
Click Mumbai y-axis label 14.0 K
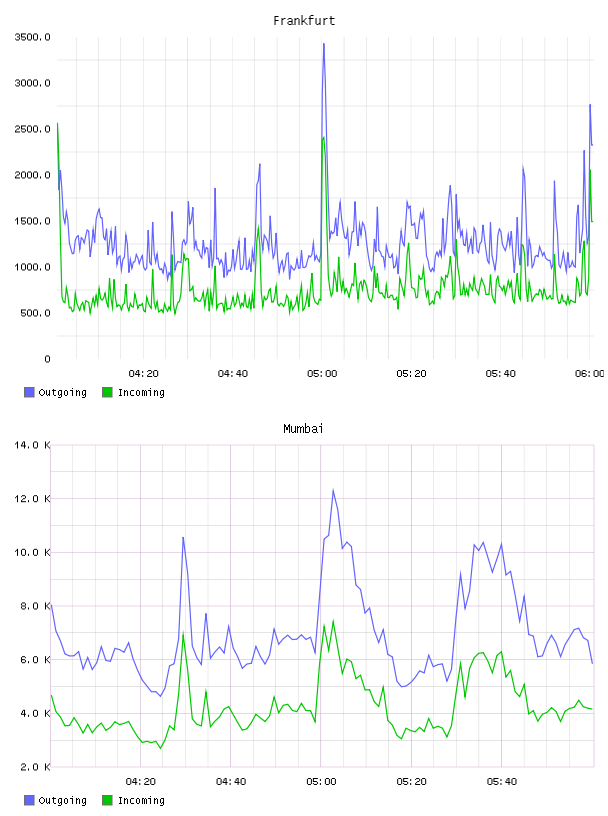[32, 445]
